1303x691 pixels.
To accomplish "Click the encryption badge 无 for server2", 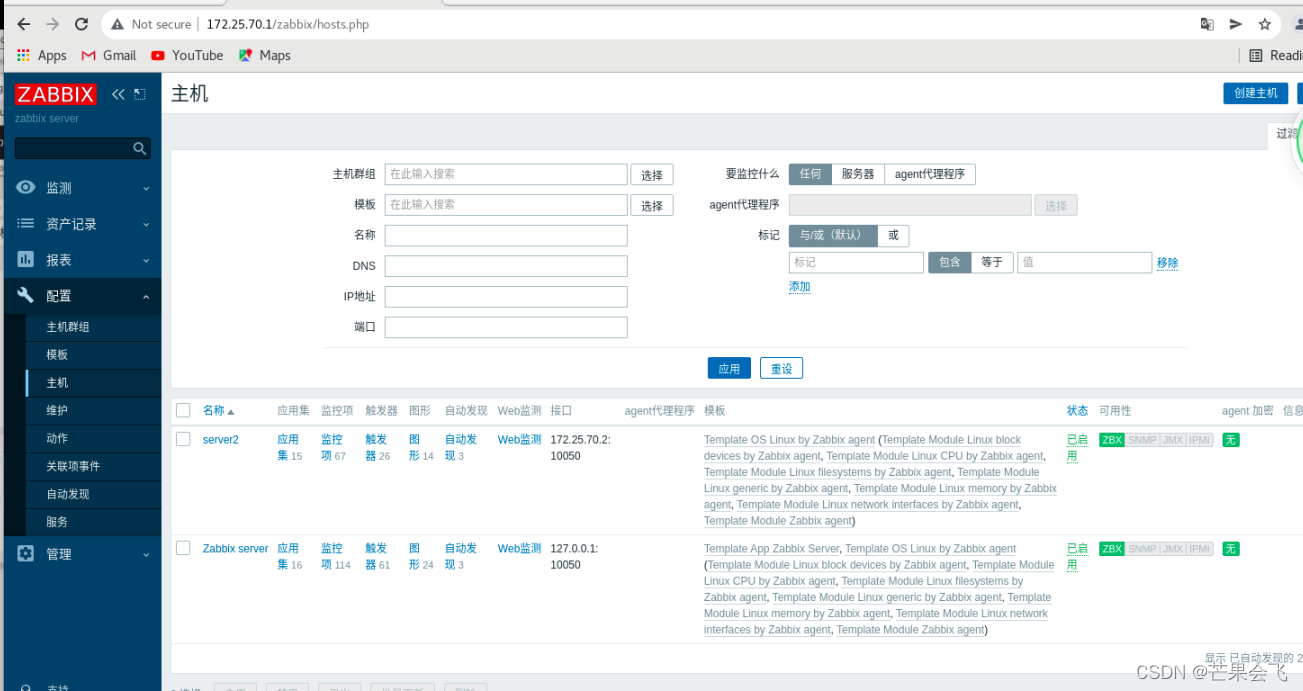I will 1230,440.
